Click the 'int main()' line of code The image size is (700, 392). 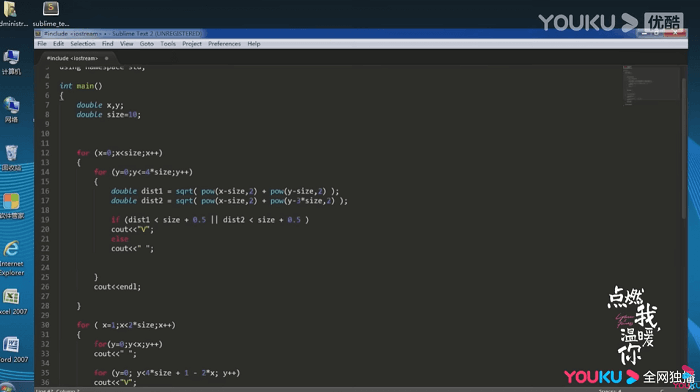point(81,86)
